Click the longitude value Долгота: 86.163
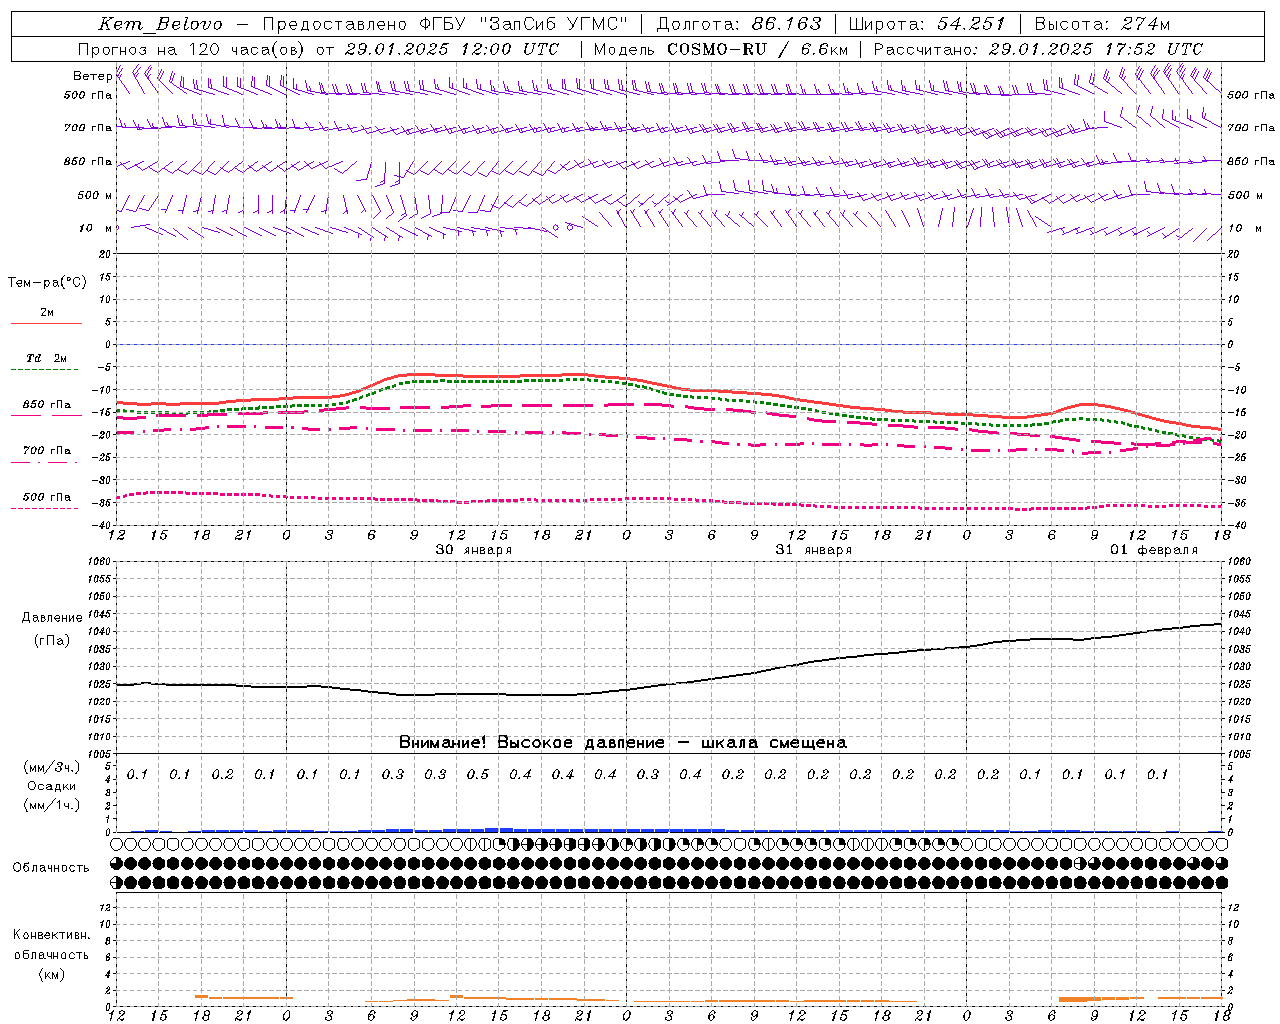The width and height of the screenshot is (1280, 1024). click(x=739, y=24)
